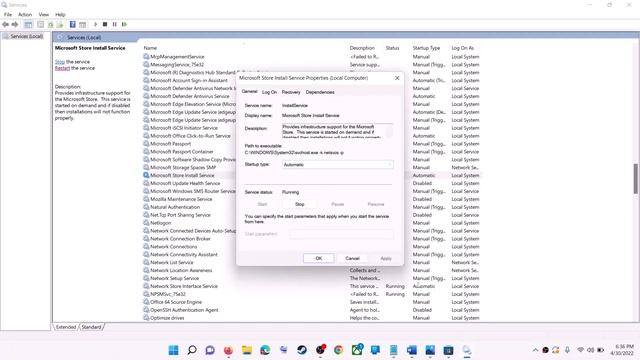Click the Stop button in properties dialog
The width and height of the screenshot is (640, 360).
(x=300, y=204)
